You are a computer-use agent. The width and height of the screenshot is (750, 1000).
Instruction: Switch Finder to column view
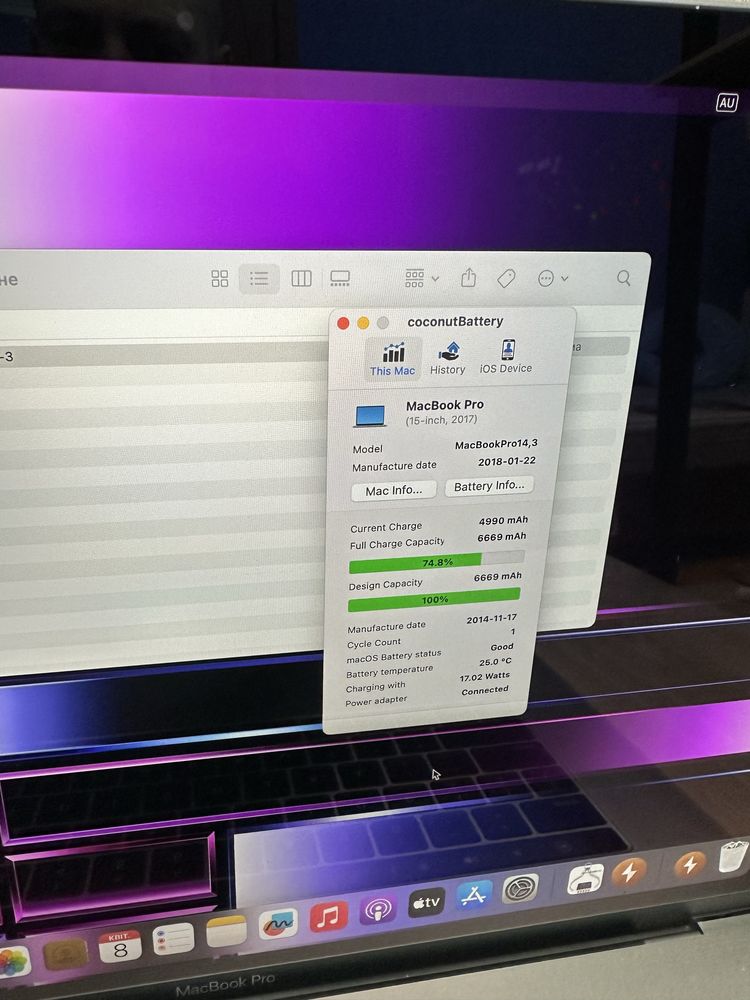point(301,279)
